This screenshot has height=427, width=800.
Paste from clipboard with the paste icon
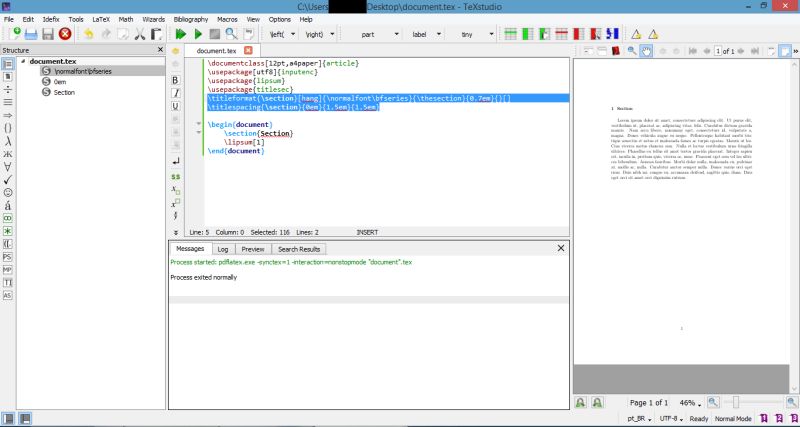[156, 34]
